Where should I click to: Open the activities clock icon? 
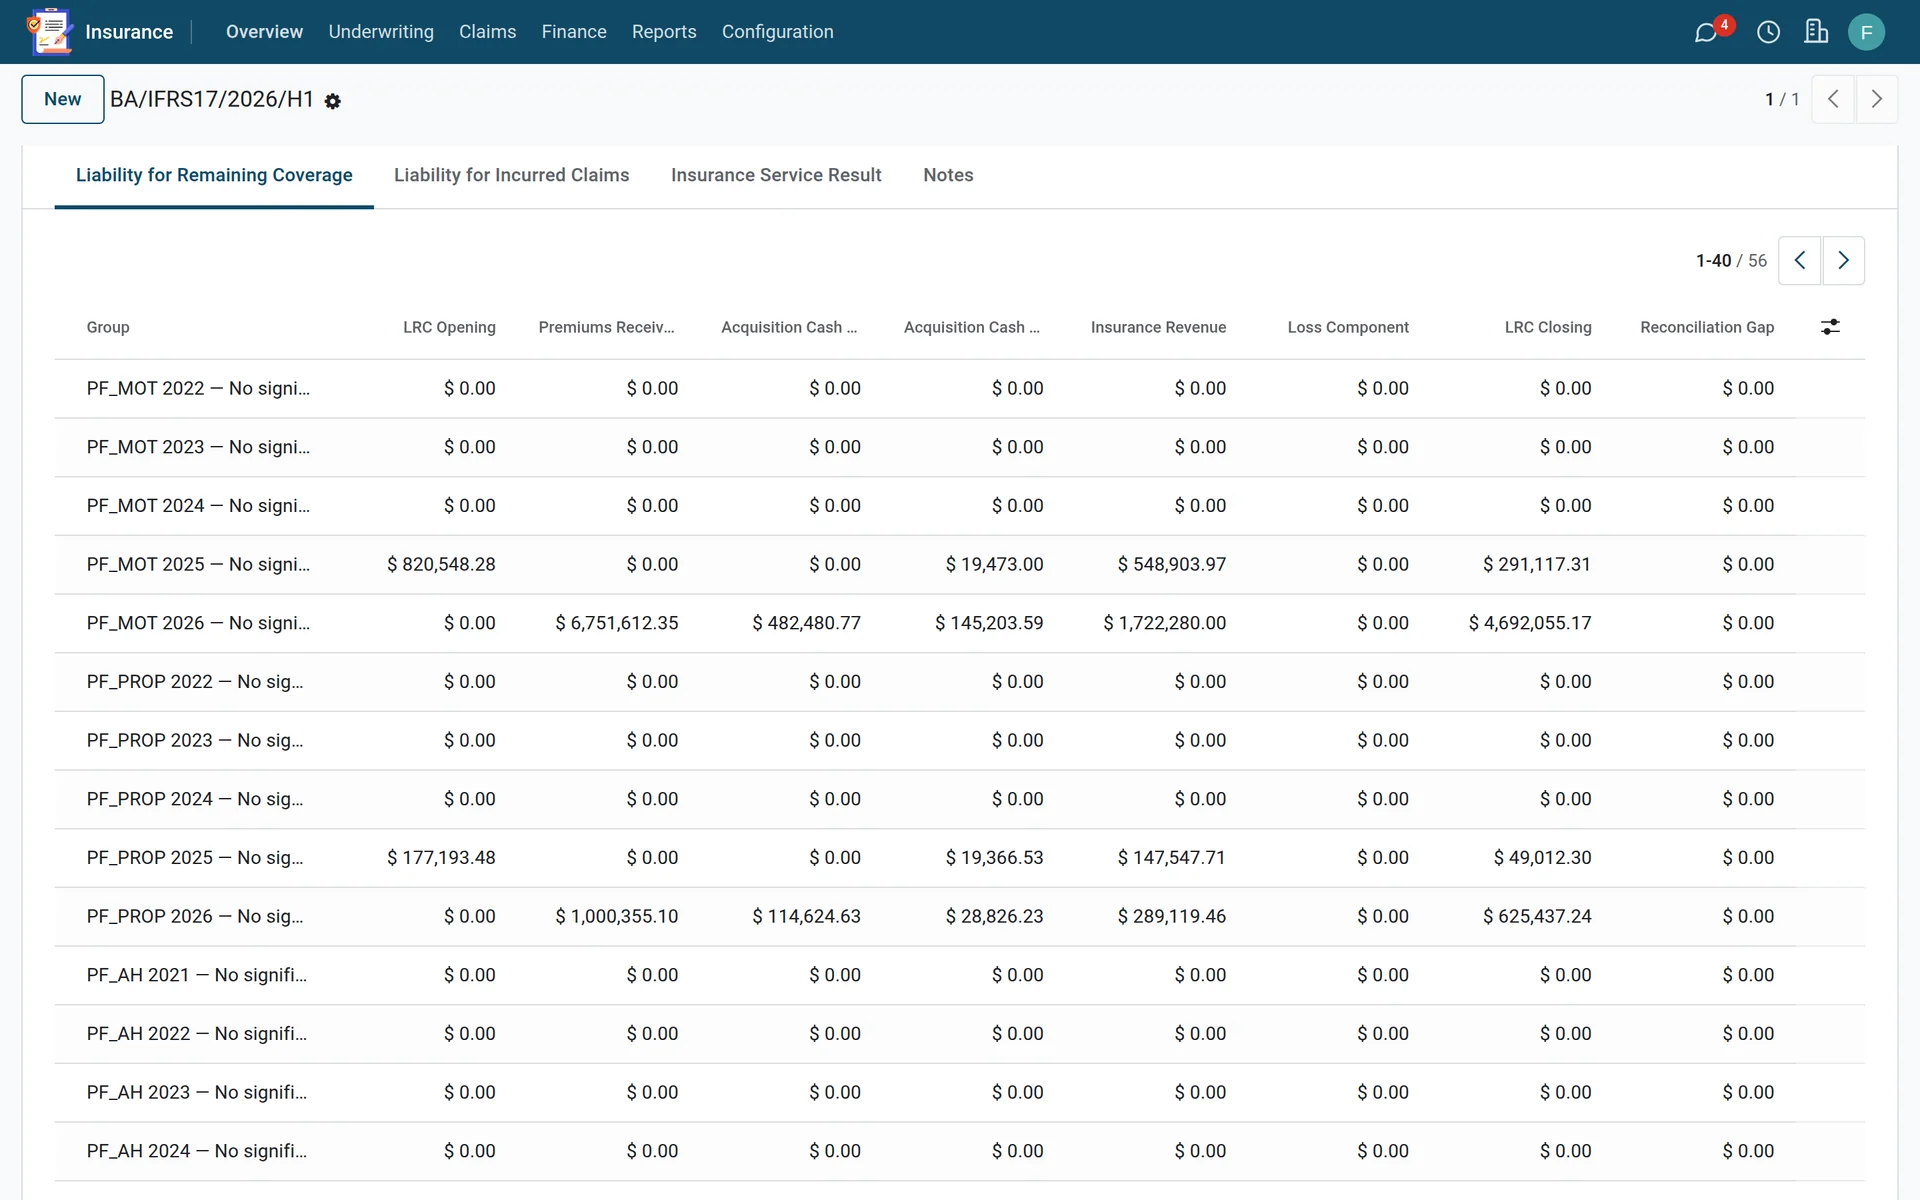[x=1768, y=32]
